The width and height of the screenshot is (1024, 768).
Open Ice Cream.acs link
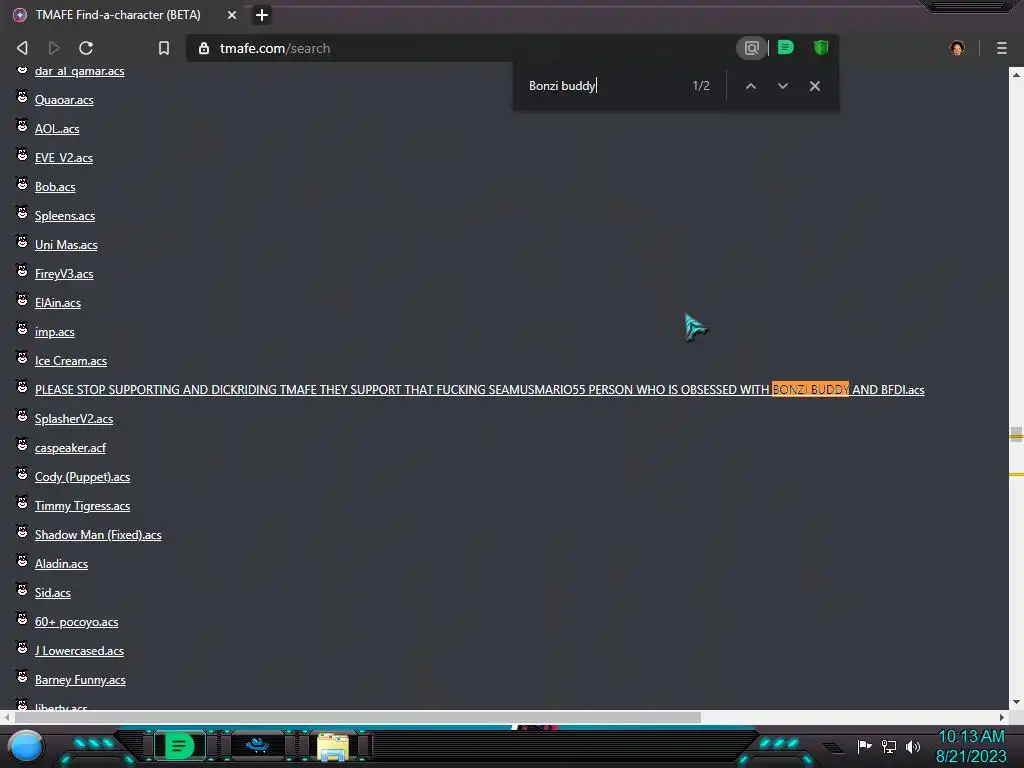[x=71, y=360]
